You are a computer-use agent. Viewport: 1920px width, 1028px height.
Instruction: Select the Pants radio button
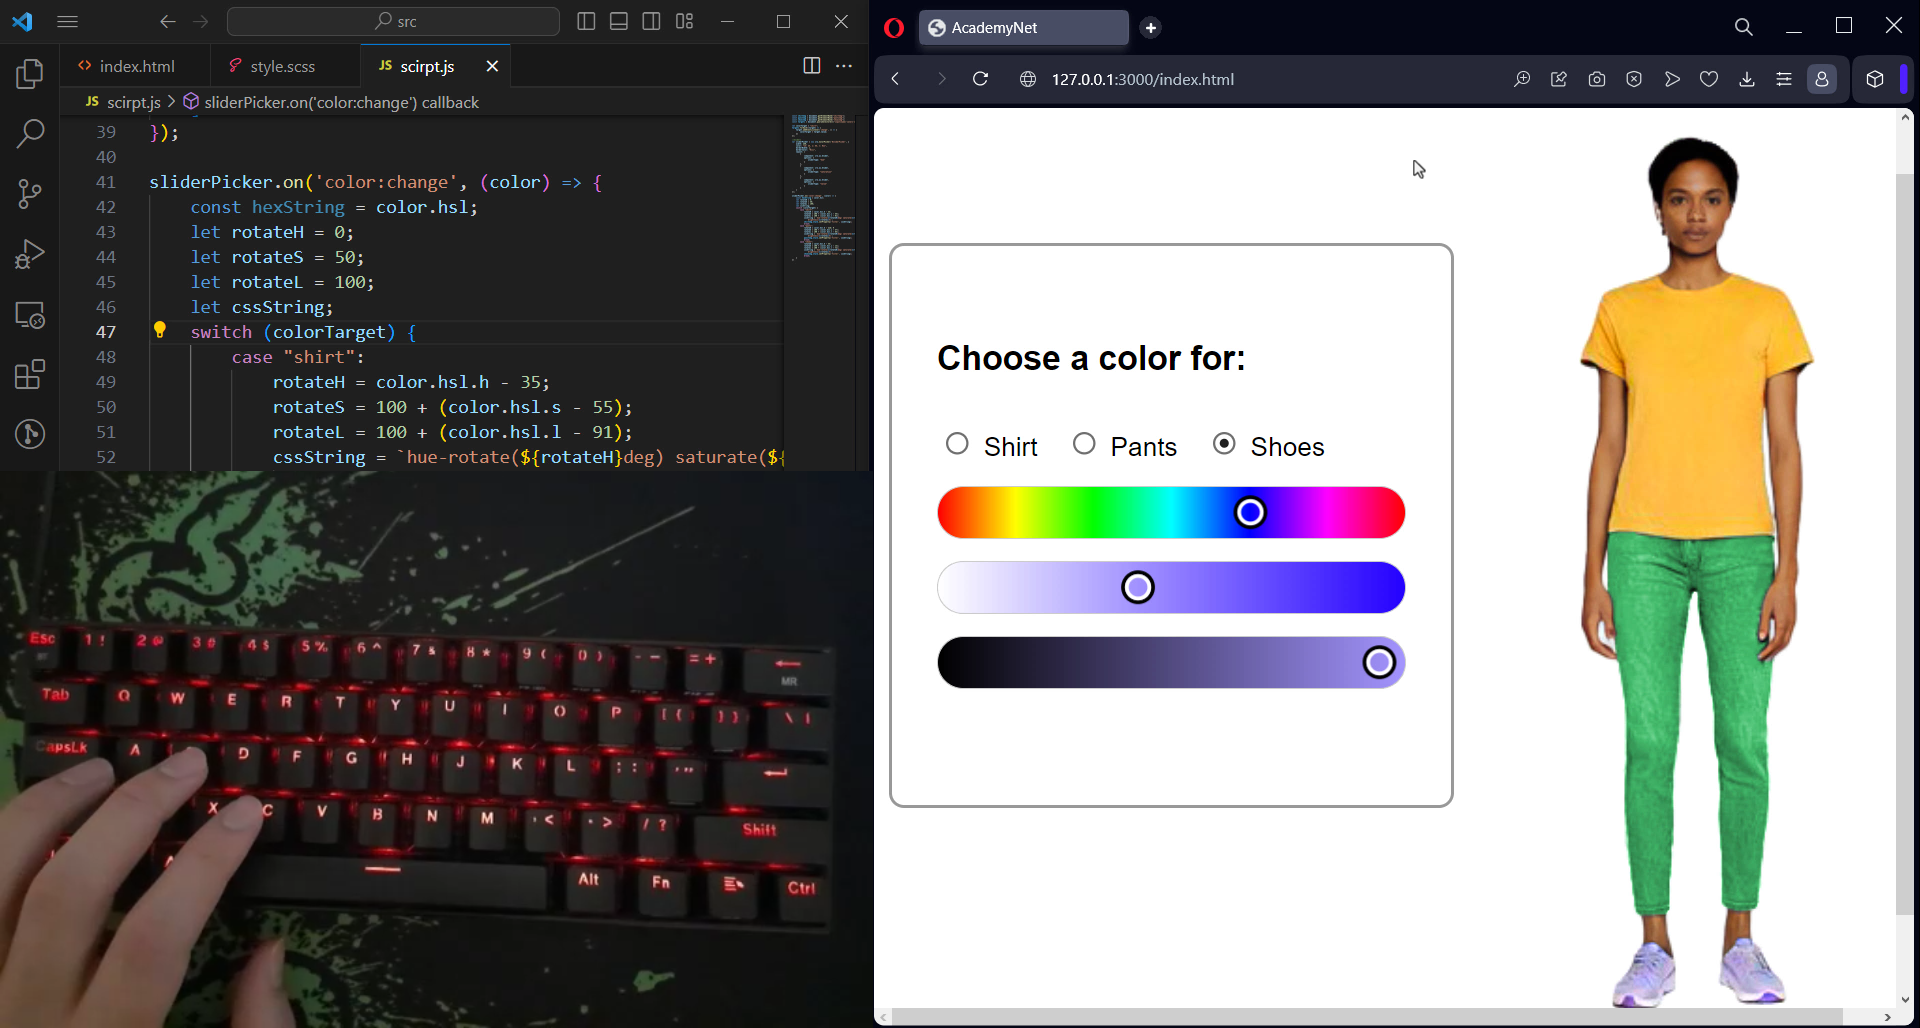(1085, 443)
